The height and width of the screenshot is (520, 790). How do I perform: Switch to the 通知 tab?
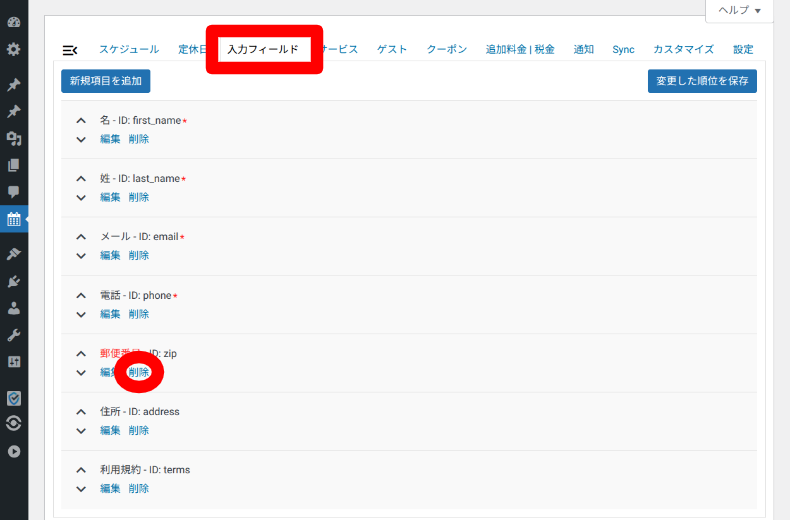click(583, 49)
